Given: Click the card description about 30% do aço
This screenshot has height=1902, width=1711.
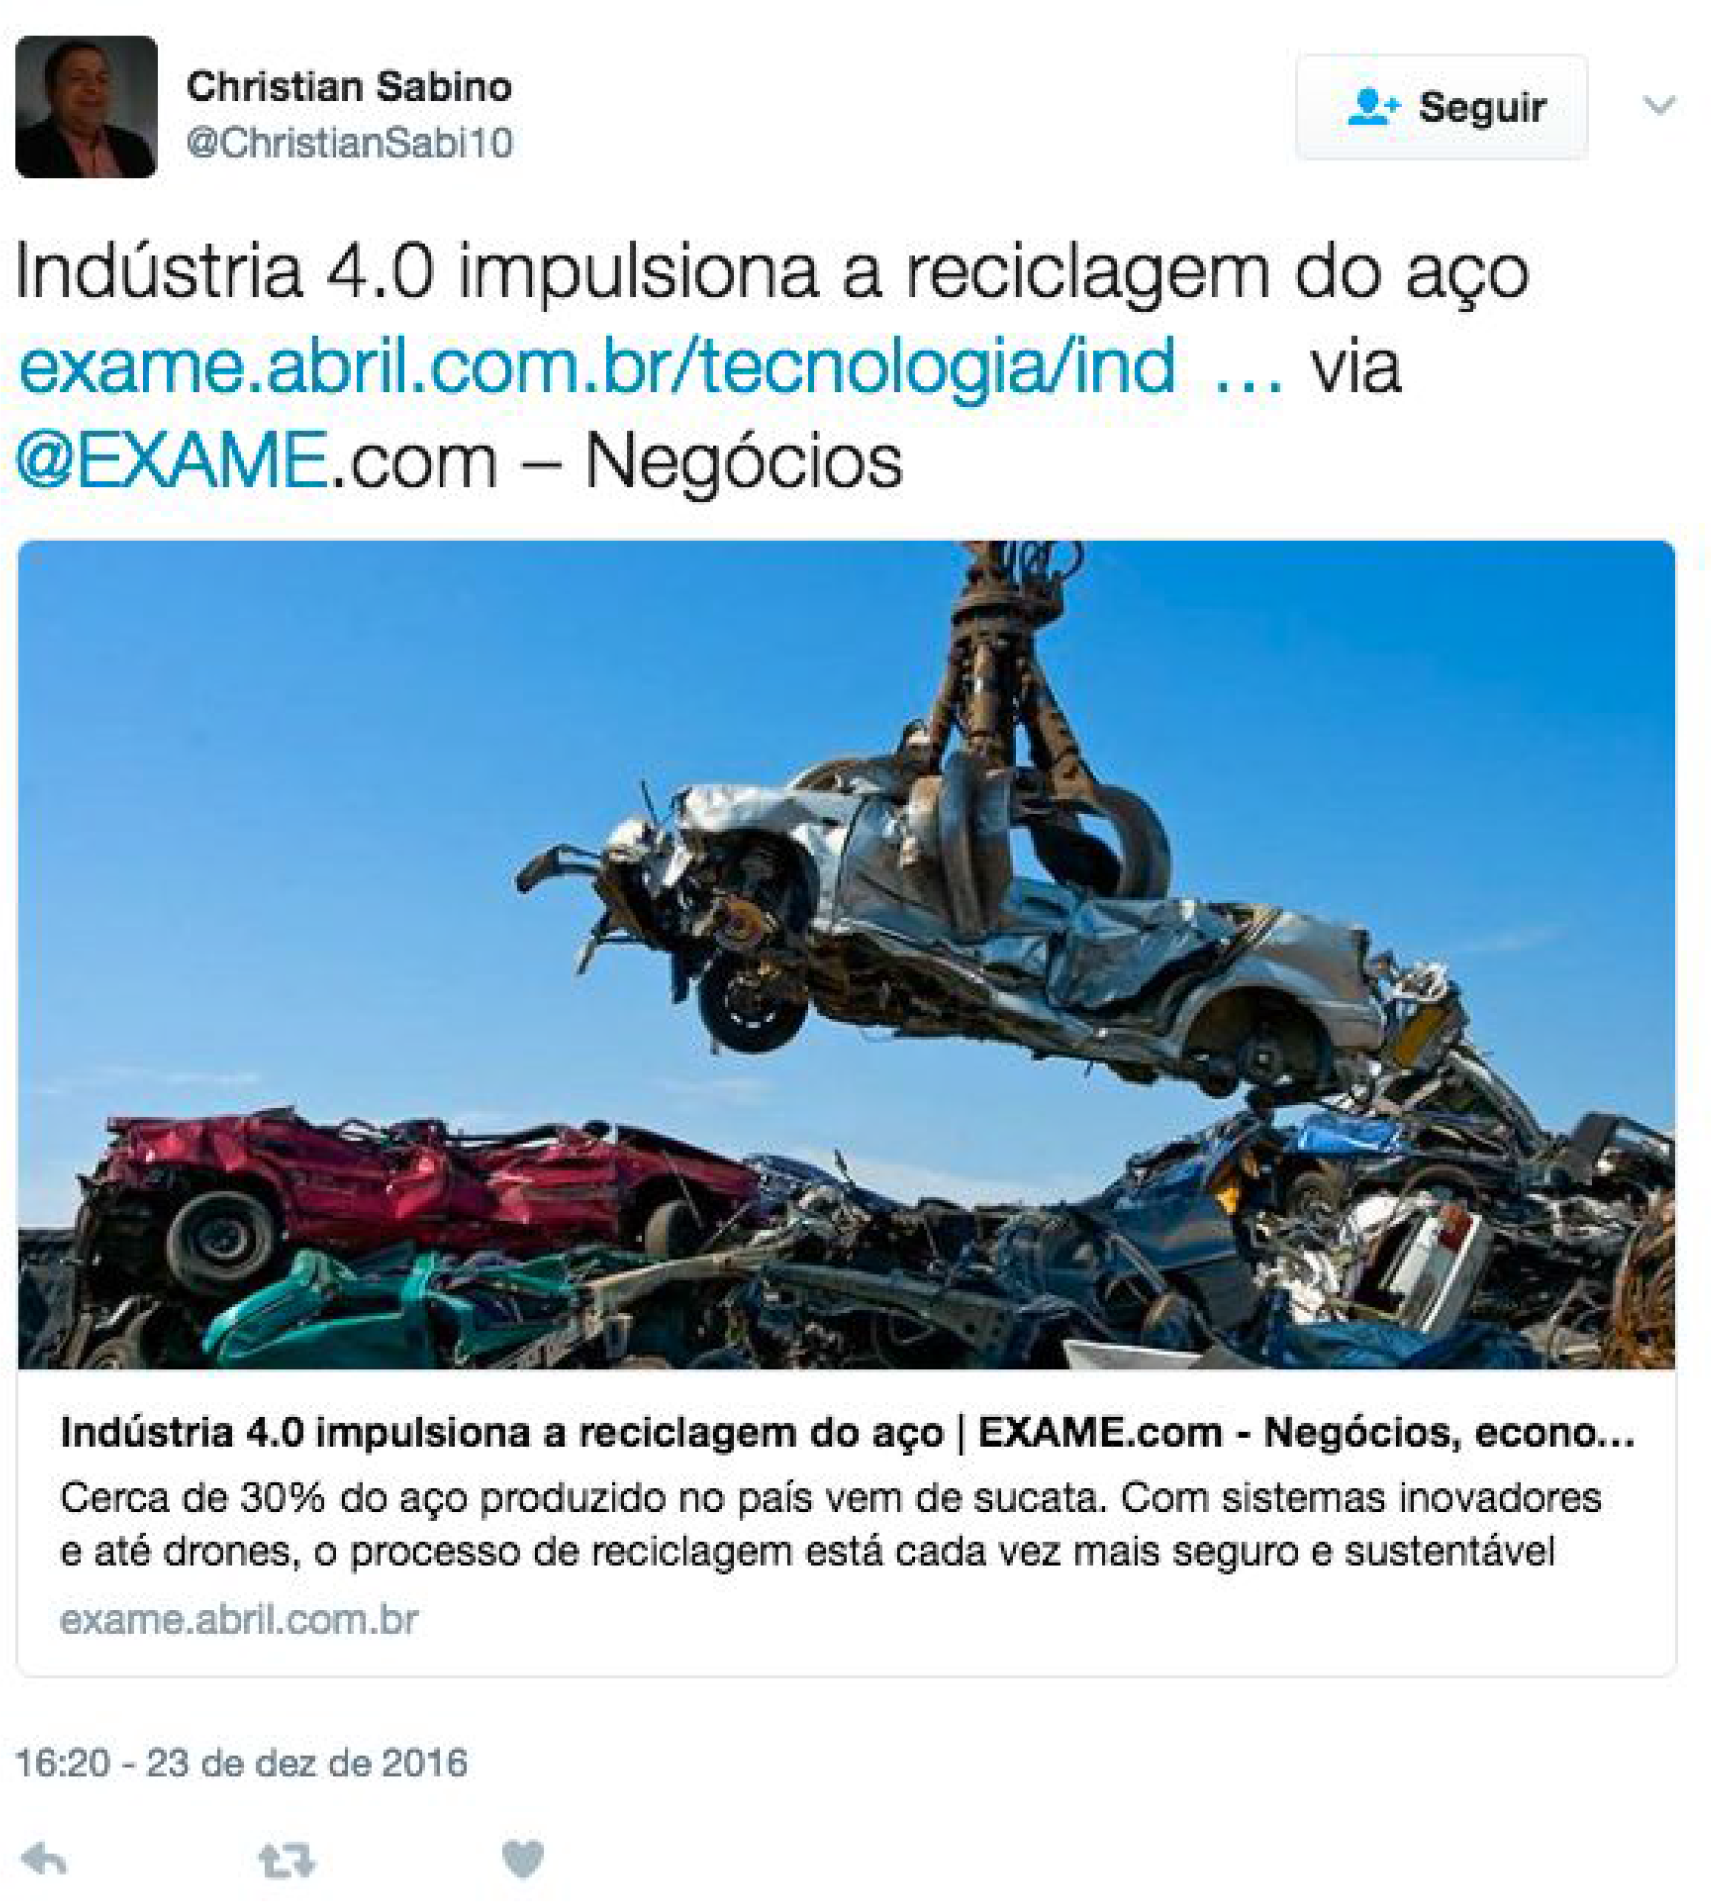Looking at the screenshot, I should 830,1525.
